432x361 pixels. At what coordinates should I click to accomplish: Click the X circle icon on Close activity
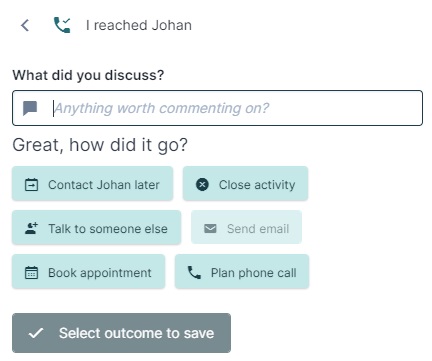point(202,184)
